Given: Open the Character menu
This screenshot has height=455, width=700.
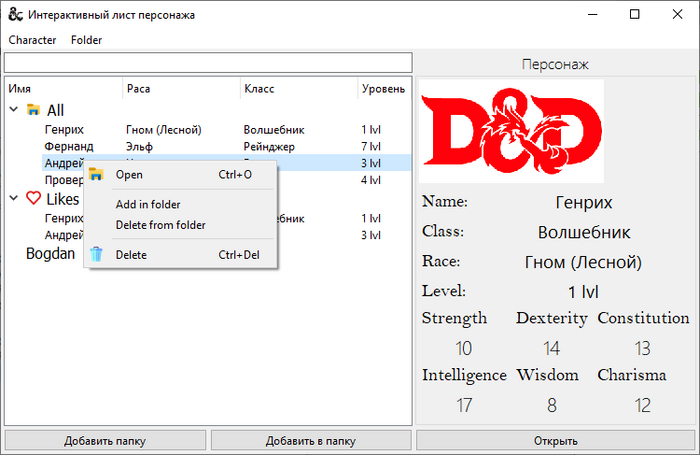Looking at the screenshot, I should 32,40.
